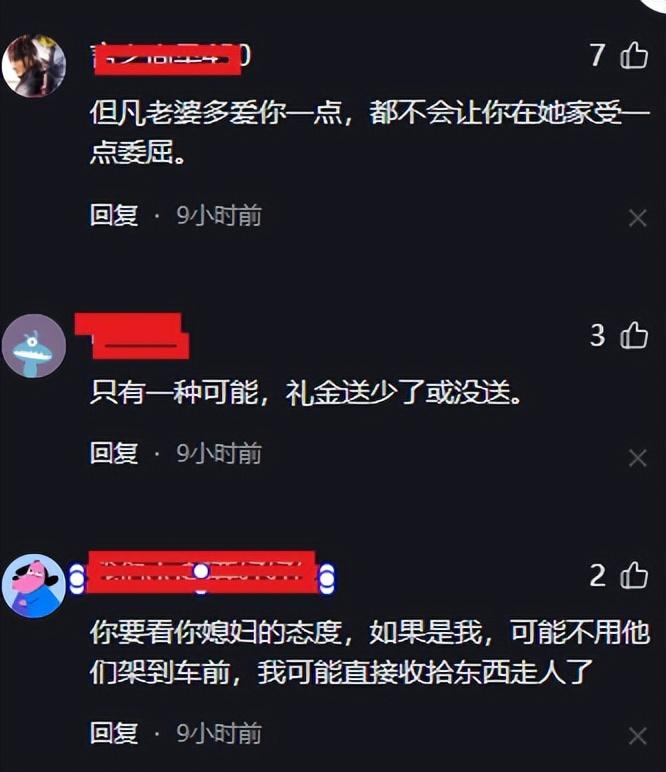Screen dimensions: 666x772
Task: Select the left handle of the selection box
Action: 77,579
